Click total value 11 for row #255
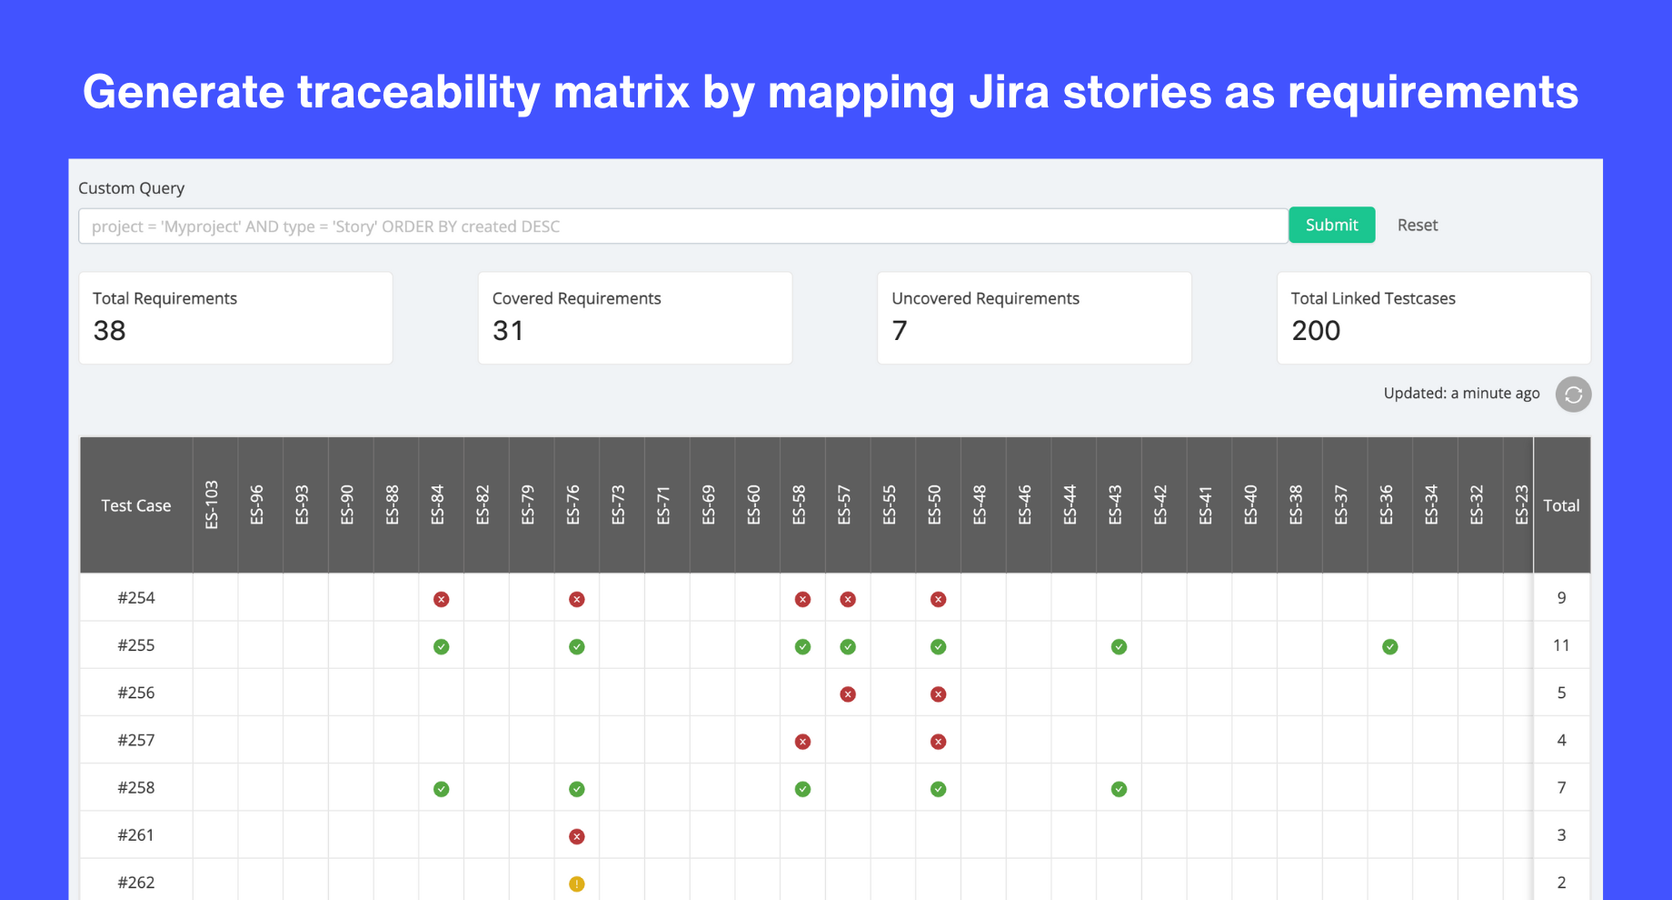Image resolution: width=1672 pixels, height=900 pixels. pyautogui.click(x=1561, y=645)
